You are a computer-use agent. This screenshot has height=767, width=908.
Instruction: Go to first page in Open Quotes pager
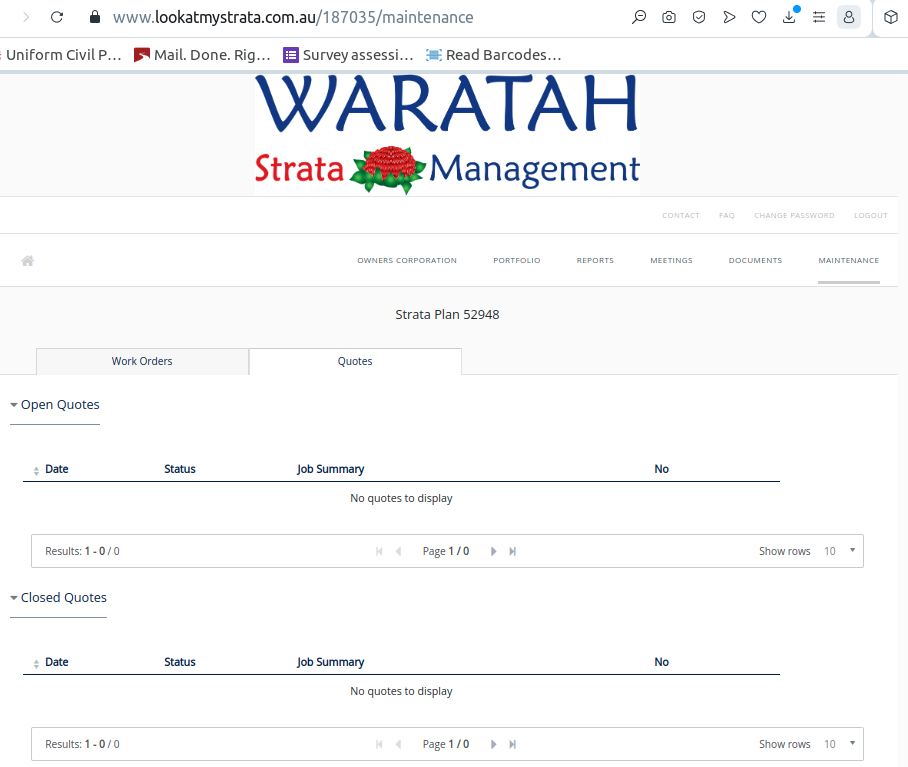[379, 551]
